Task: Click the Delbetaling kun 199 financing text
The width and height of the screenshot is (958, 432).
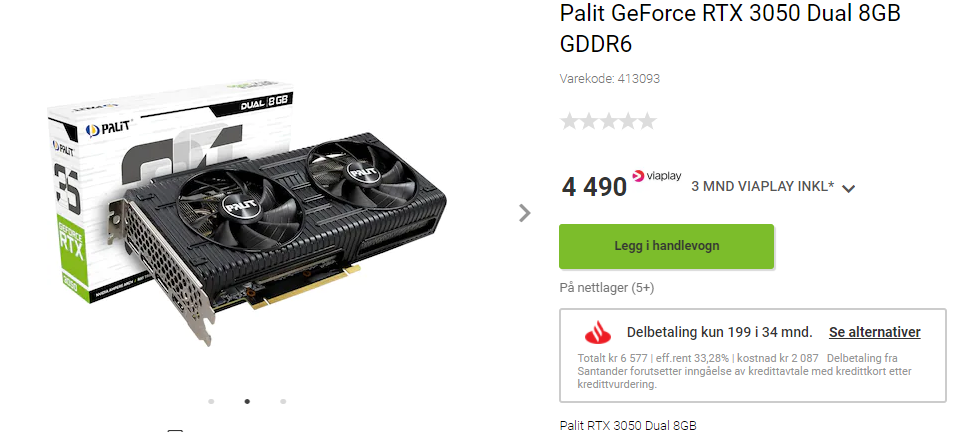Action: (x=720, y=332)
